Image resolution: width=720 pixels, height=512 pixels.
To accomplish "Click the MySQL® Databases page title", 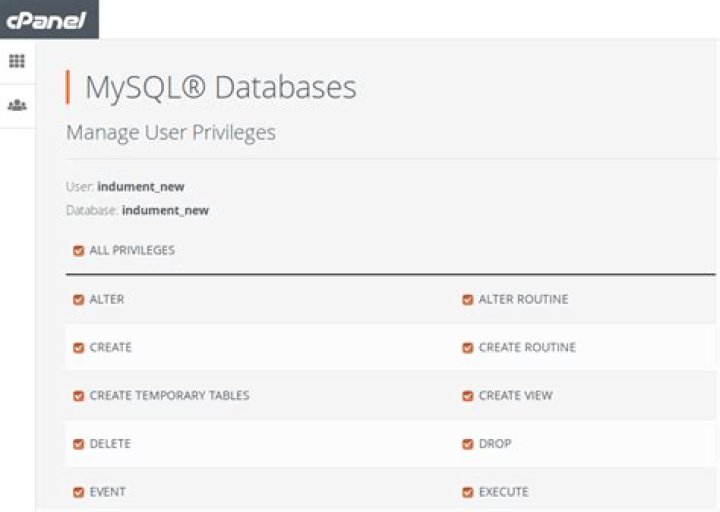I will [x=221, y=88].
